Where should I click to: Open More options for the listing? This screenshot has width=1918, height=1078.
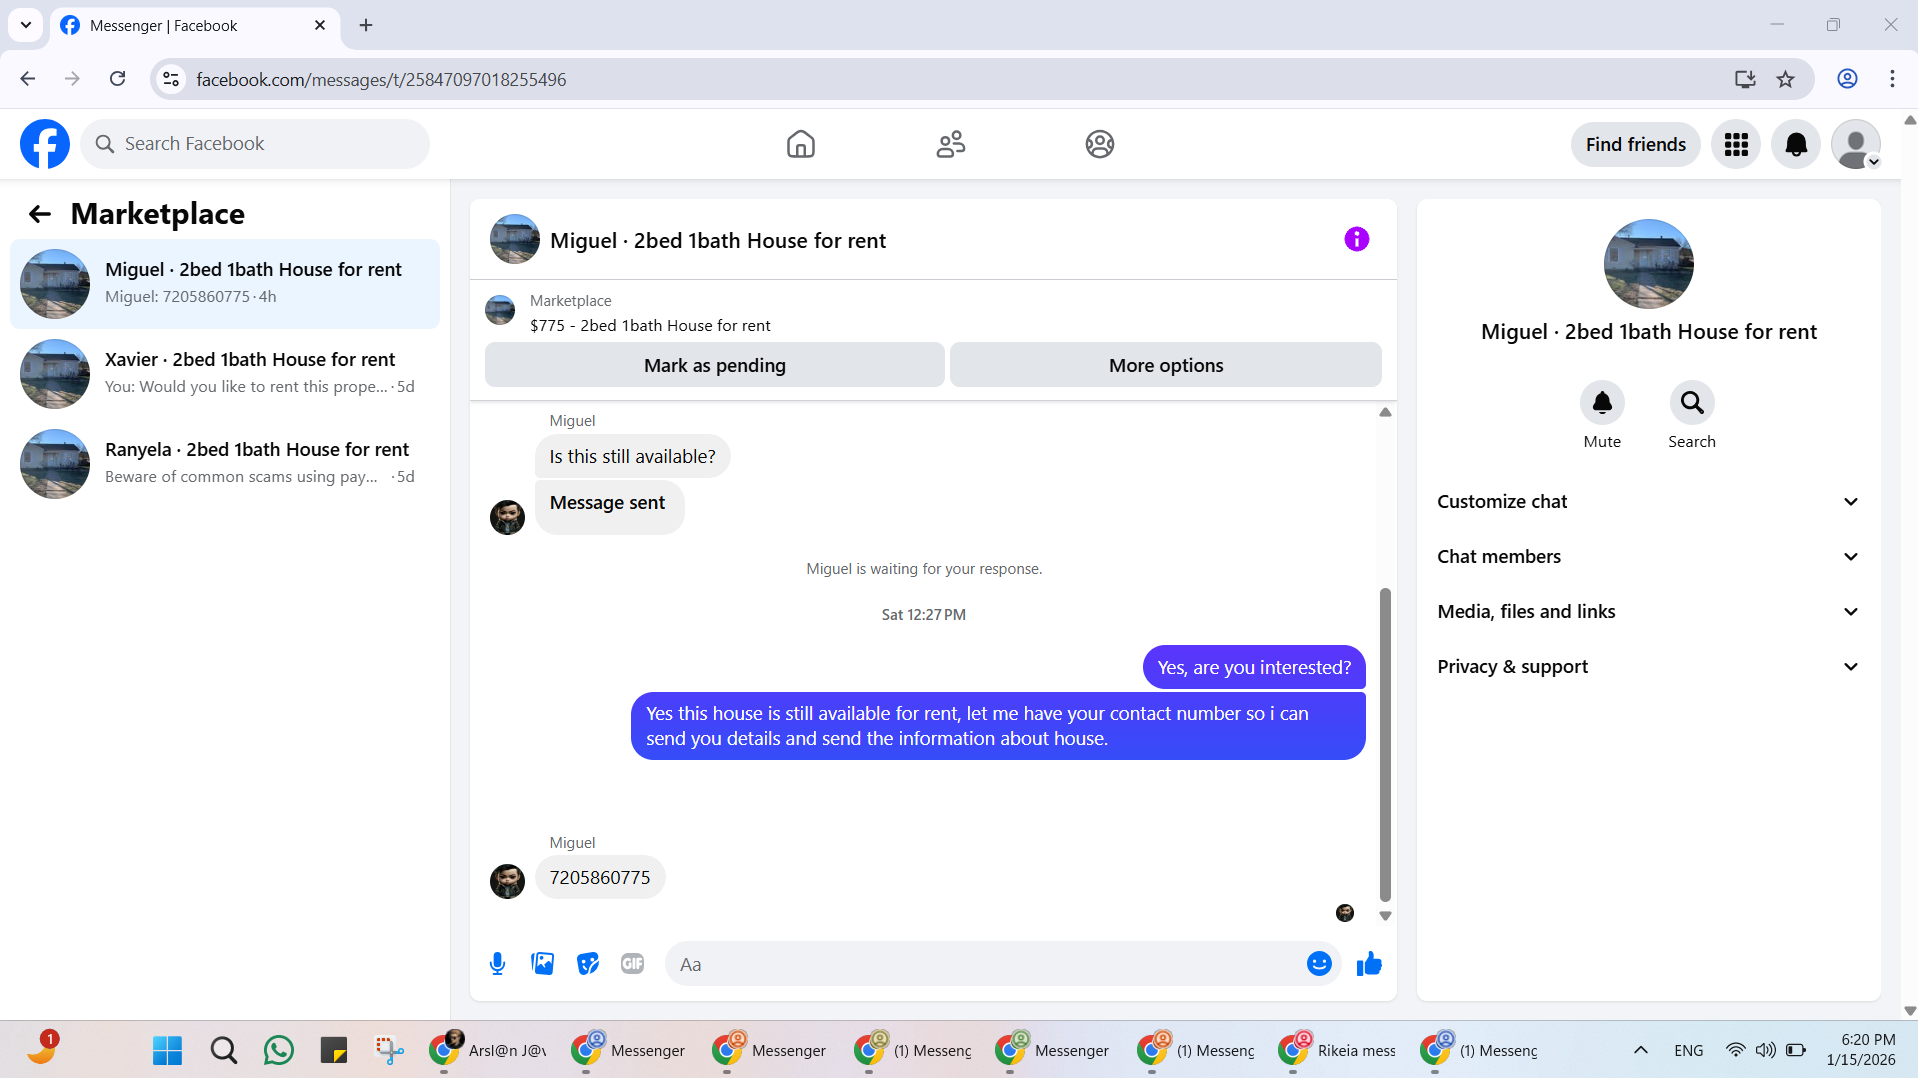1166,365
